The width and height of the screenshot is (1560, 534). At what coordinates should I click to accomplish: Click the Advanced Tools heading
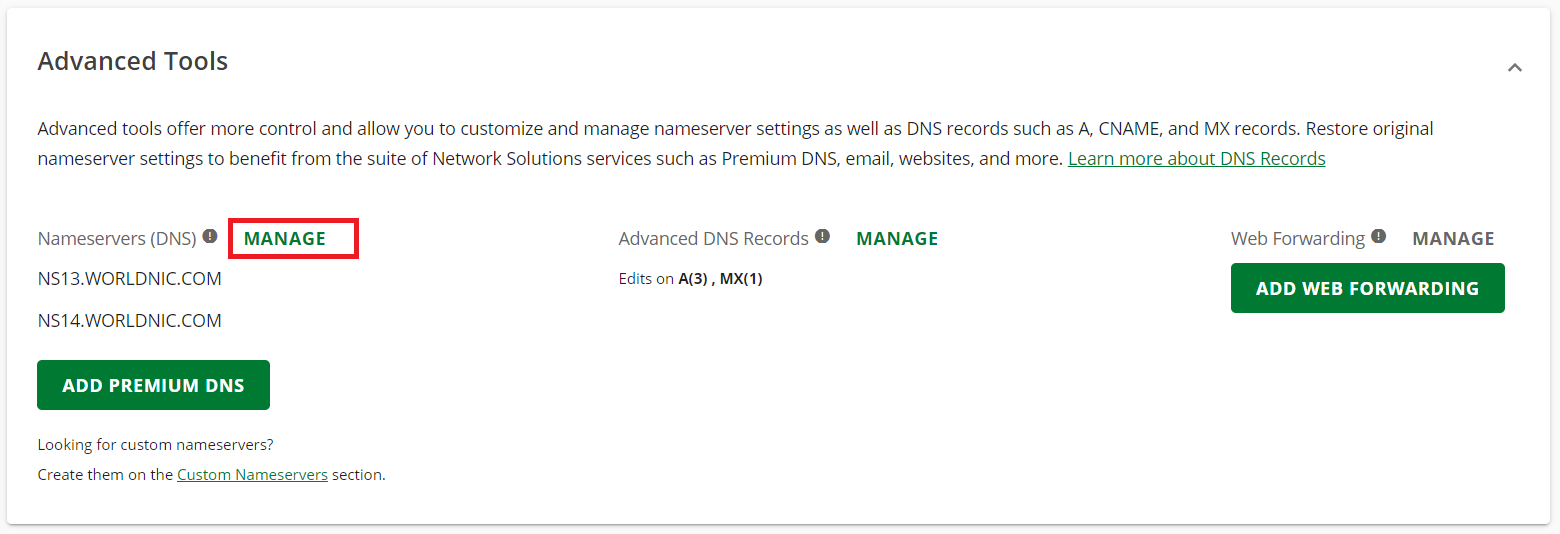click(133, 62)
